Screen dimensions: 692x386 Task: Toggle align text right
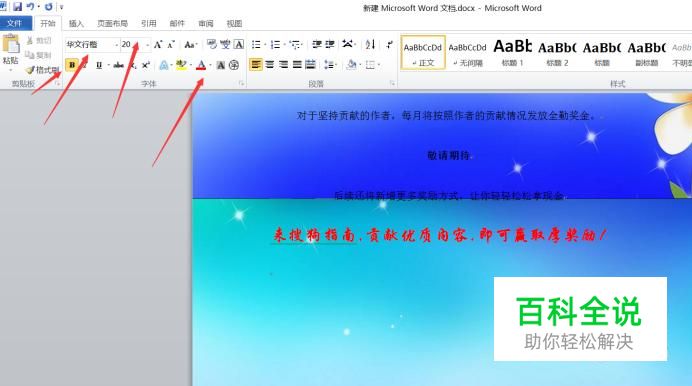pos(283,65)
